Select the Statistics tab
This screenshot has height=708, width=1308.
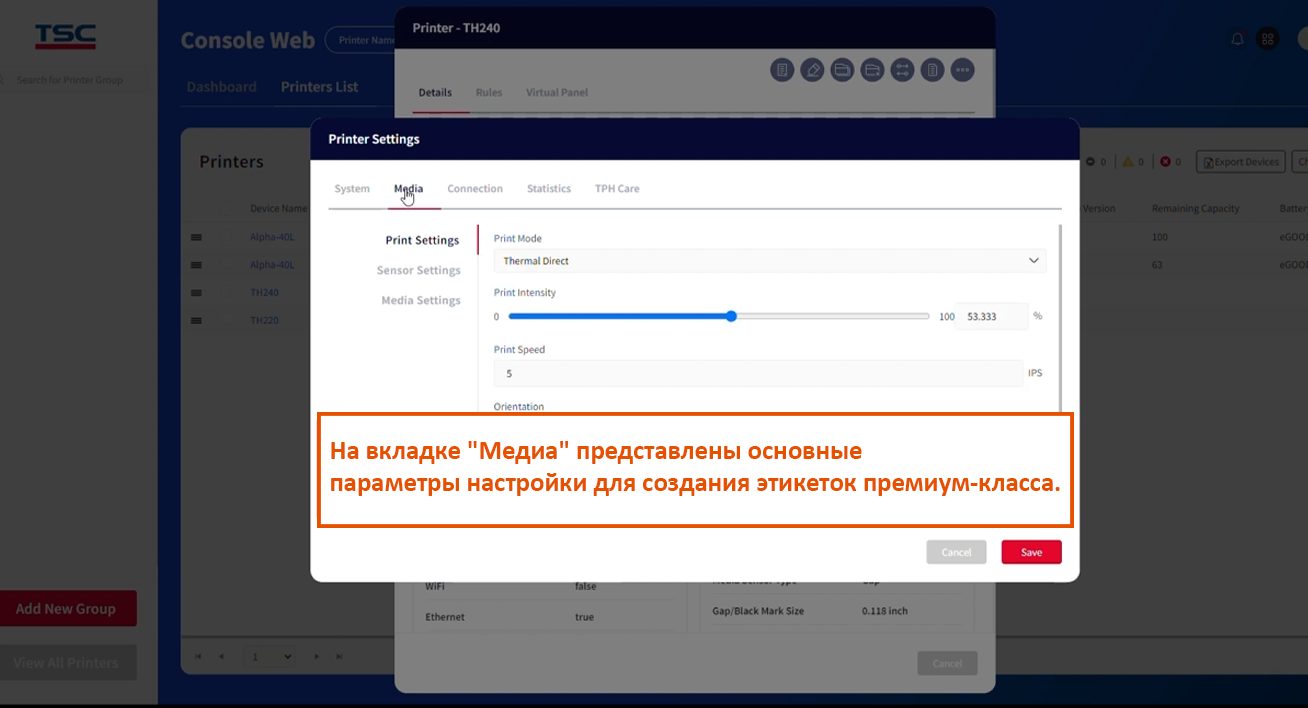coord(549,189)
